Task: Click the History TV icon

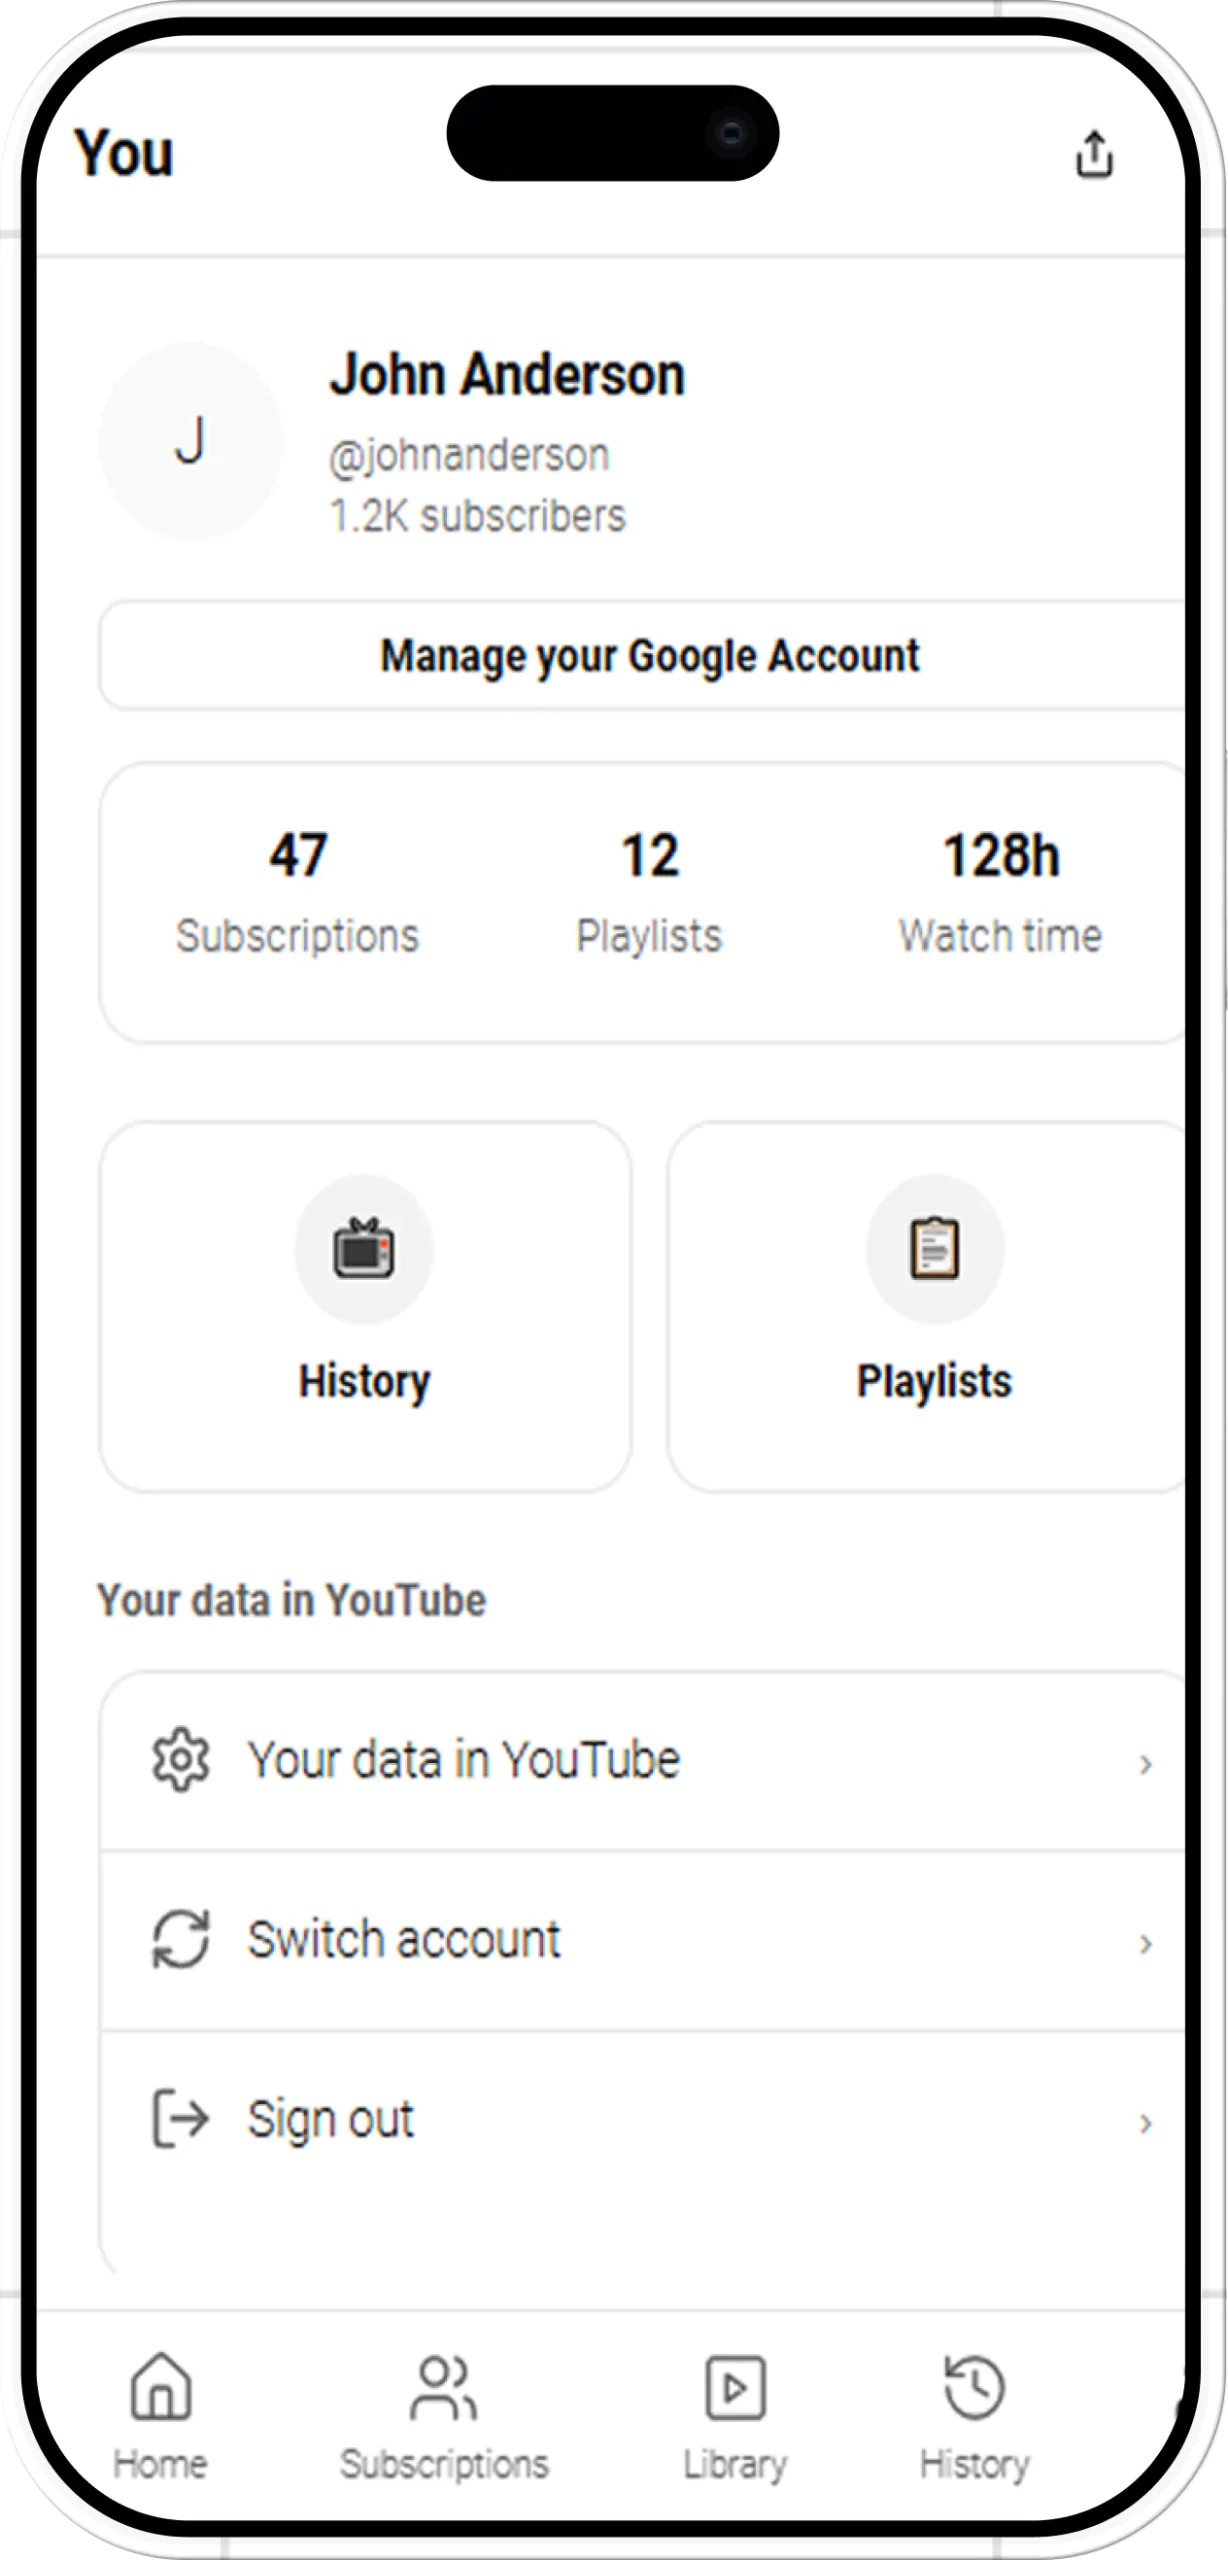Action: point(364,1248)
